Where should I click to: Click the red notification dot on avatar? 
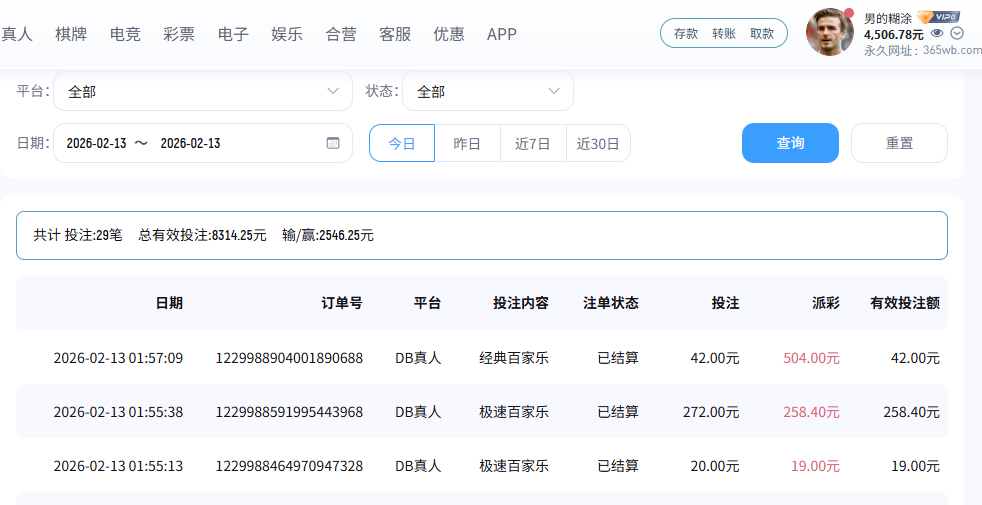(849, 13)
